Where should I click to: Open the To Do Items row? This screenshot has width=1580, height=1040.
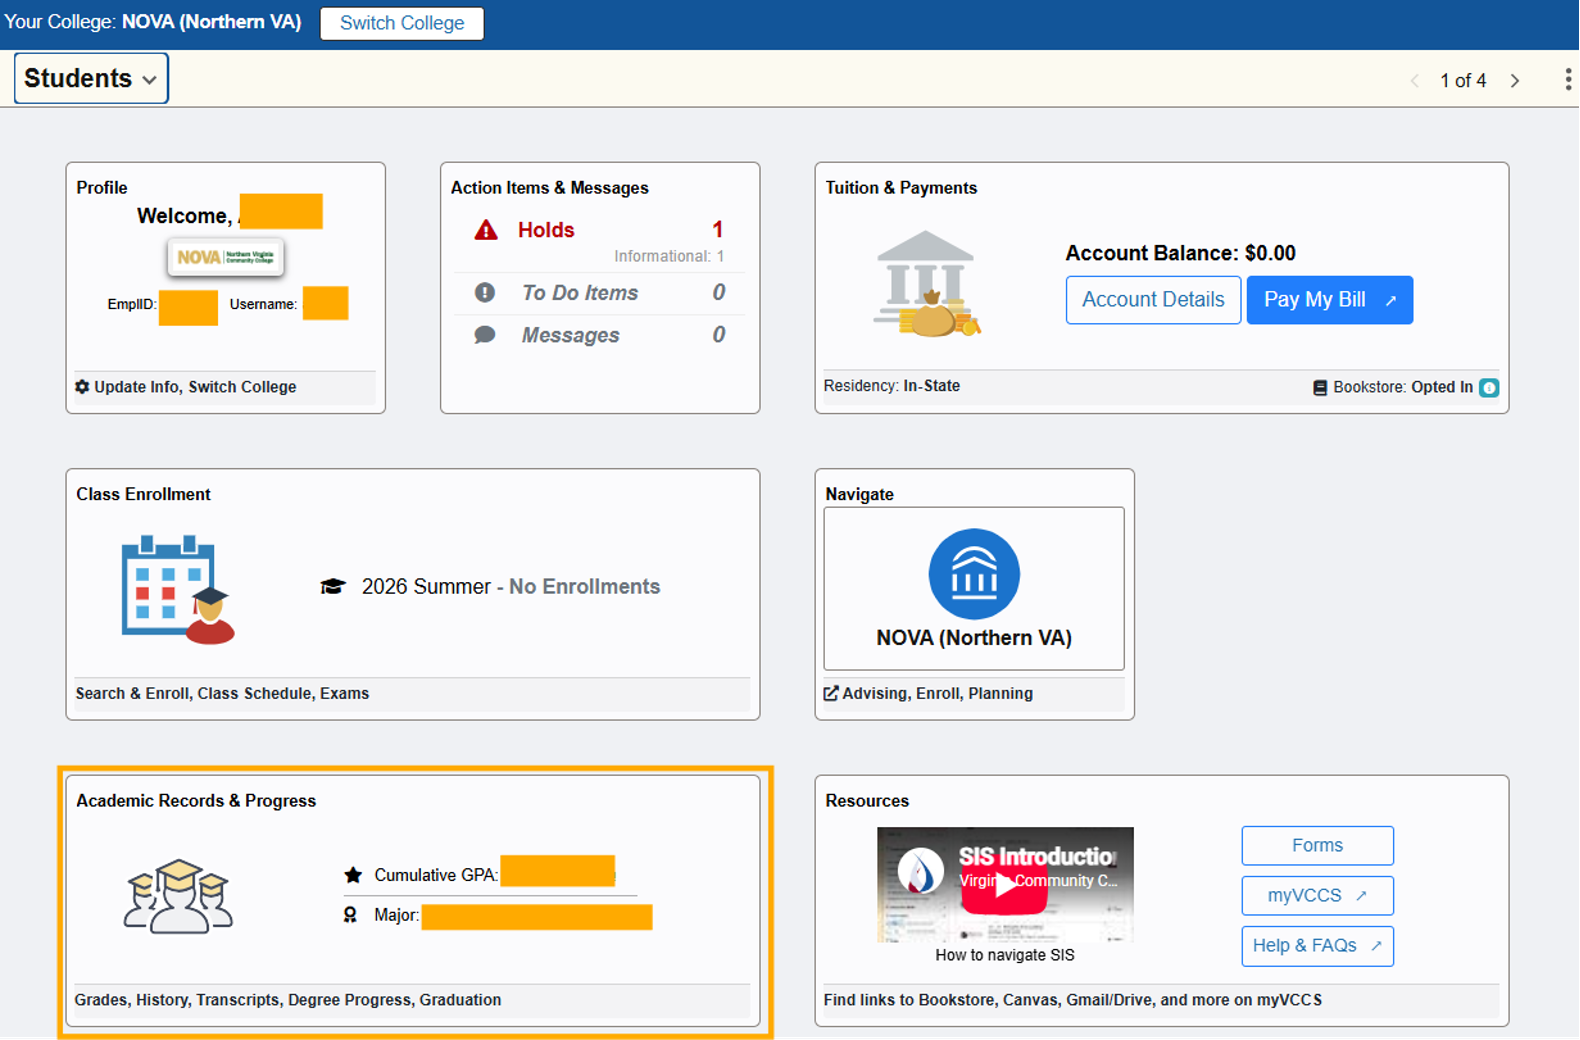tap(600, 293)
